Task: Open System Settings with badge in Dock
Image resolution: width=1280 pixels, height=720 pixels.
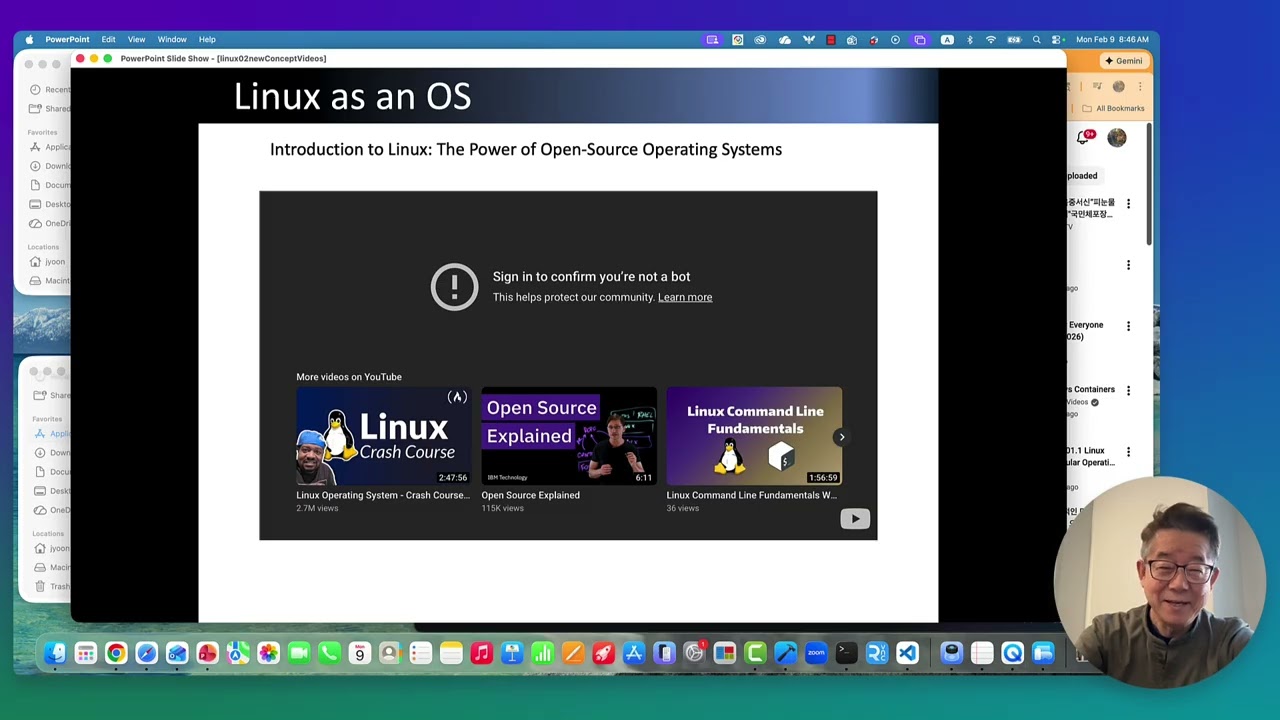Action: click(694, 654)
